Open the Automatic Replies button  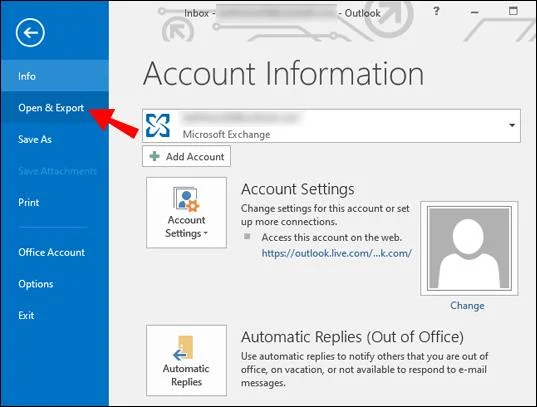point(186,360)
